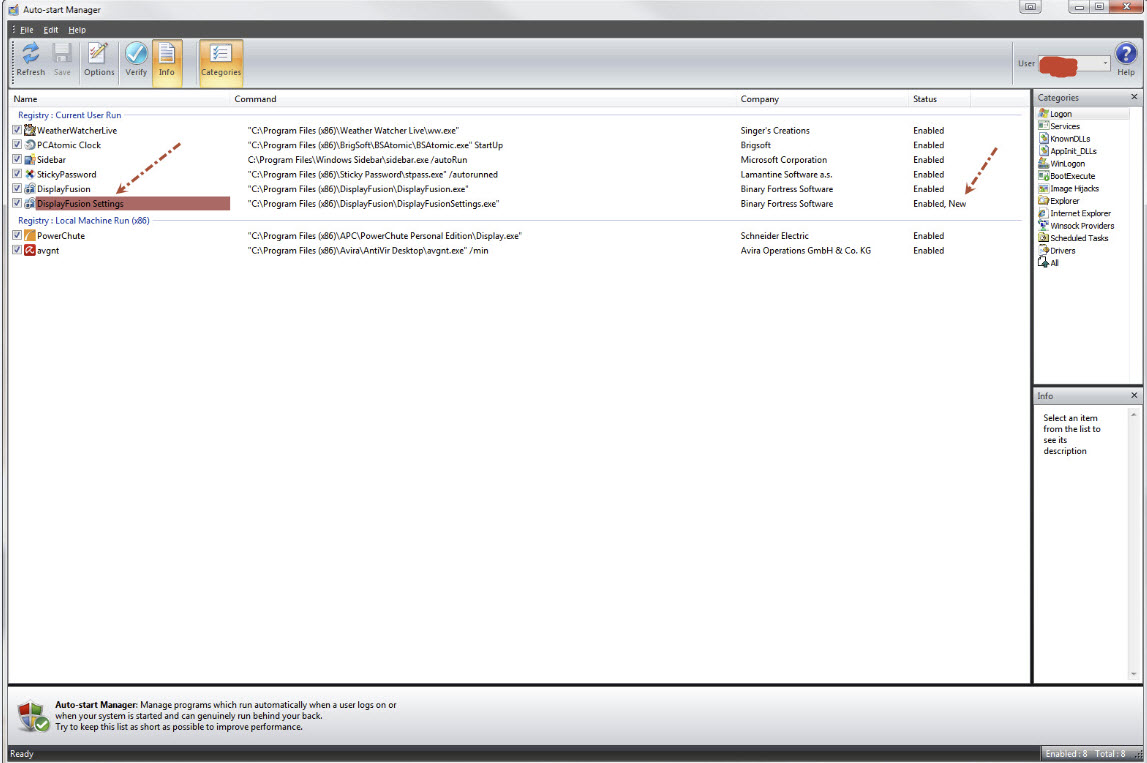Open the User dropdown list
1147x763 pixels.
pyautogui.click(x=1105, y=63)
